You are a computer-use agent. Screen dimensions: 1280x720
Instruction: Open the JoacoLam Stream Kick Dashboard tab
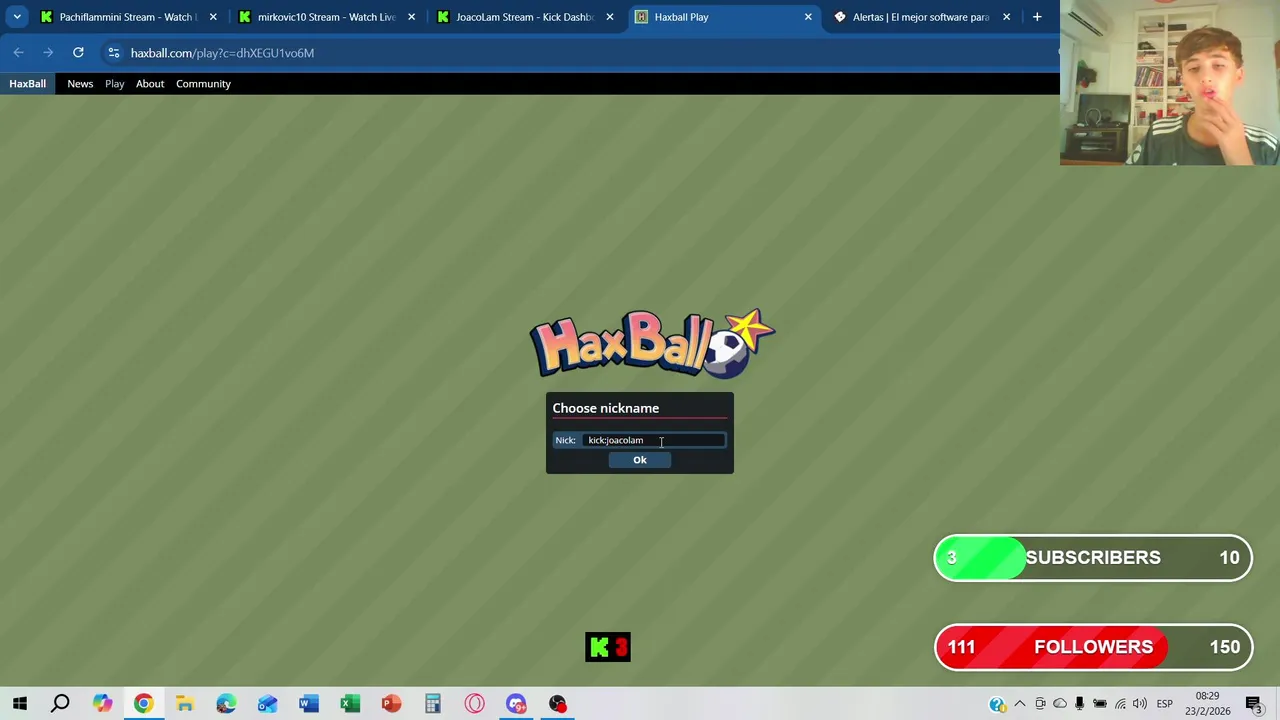coord(524,17)
